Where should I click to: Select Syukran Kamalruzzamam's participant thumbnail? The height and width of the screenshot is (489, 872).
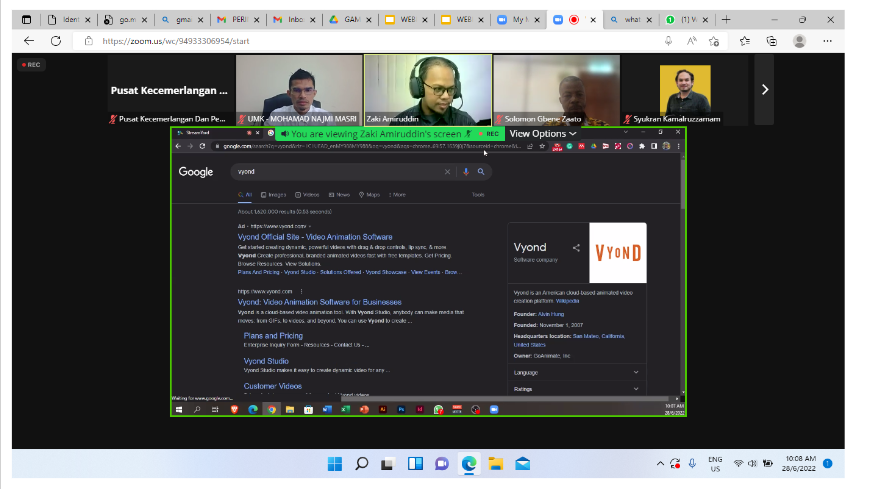click(685, 90)
